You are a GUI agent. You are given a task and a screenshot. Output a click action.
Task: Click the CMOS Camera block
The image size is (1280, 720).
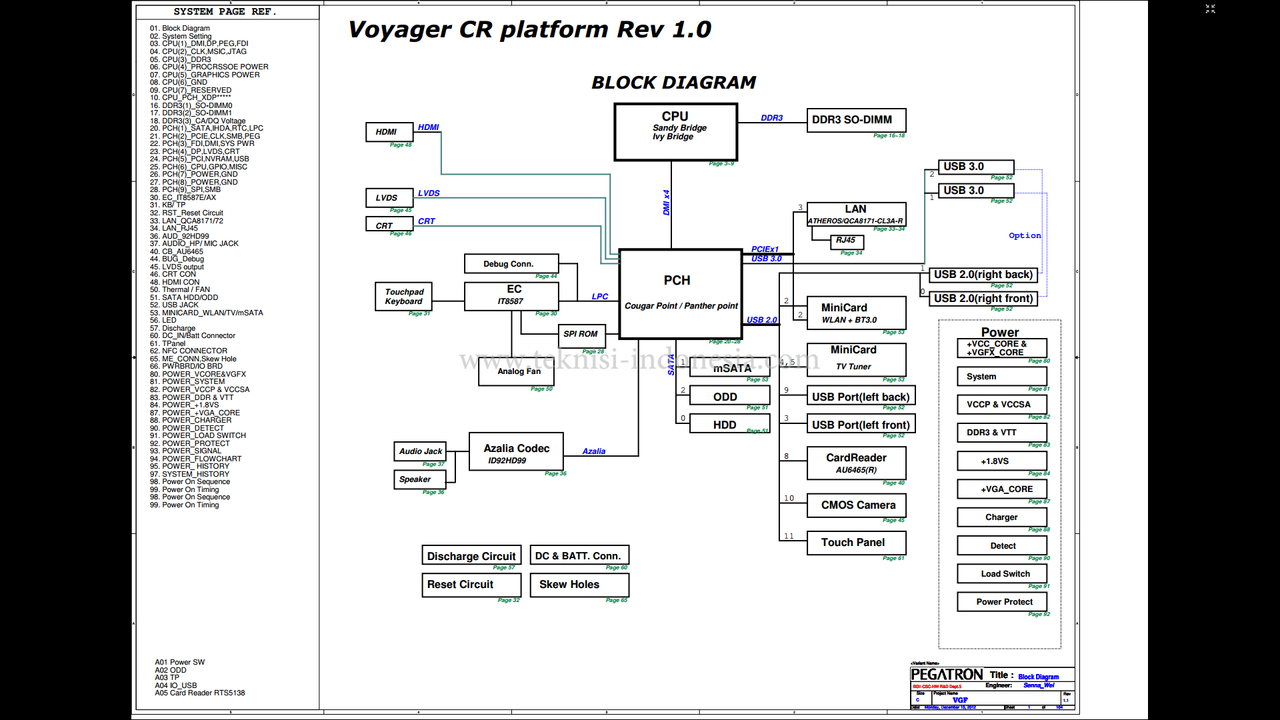[x=858, y=505]
